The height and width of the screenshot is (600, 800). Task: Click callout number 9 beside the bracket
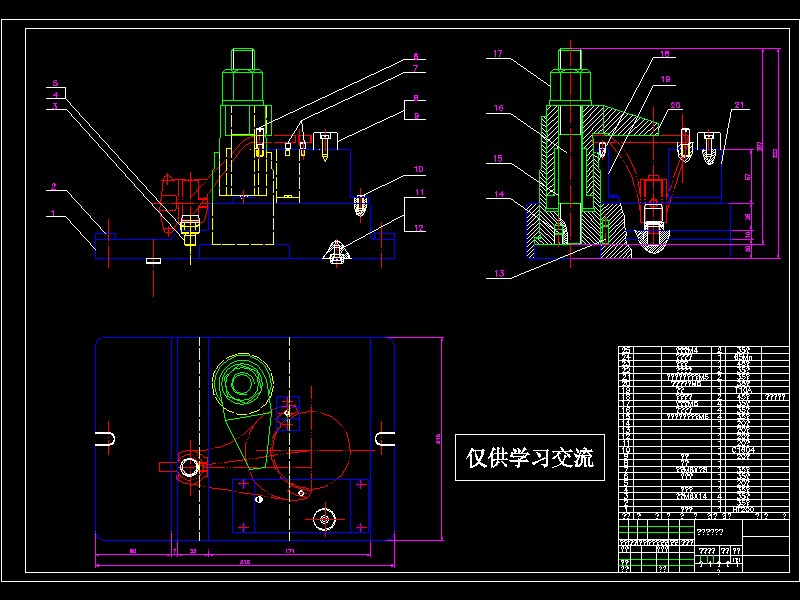tap(416, 116)
